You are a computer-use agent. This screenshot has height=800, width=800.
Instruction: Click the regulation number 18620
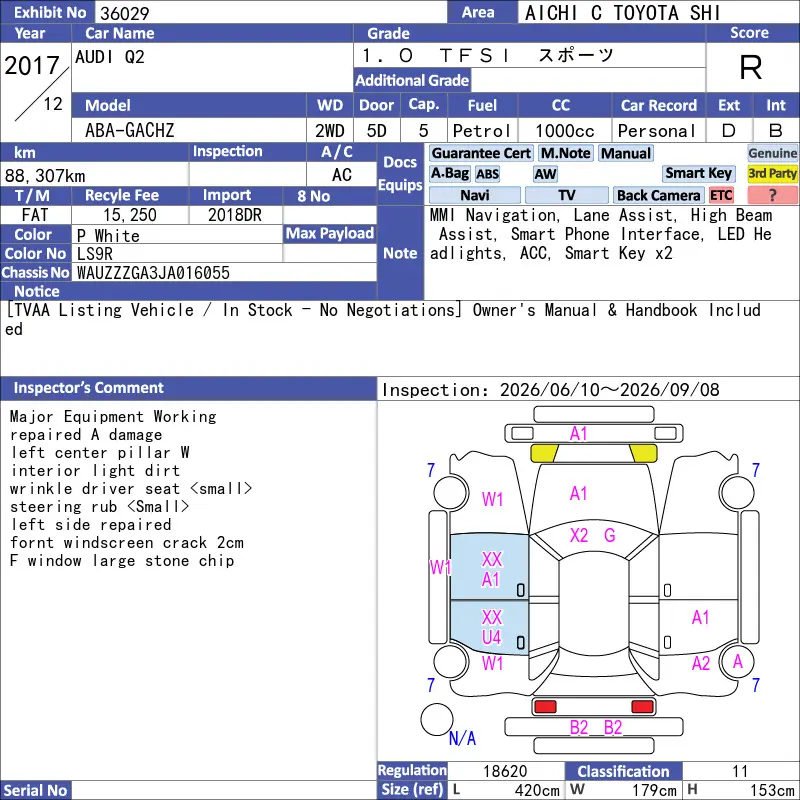[x=505, y=771]
